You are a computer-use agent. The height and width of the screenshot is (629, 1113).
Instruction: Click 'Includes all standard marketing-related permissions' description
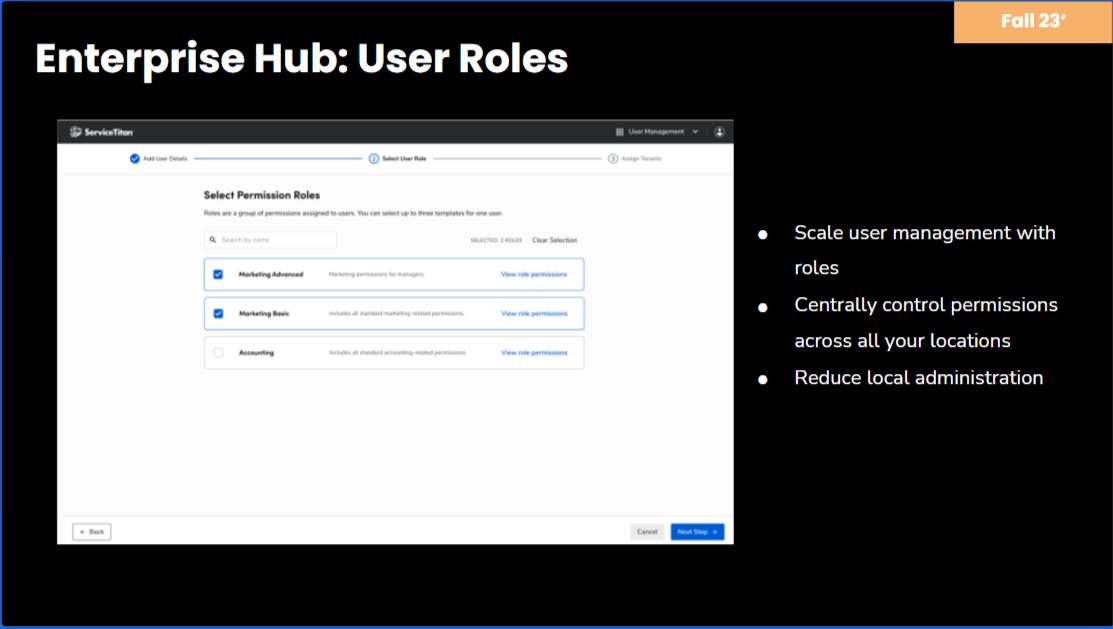point(396,314)
